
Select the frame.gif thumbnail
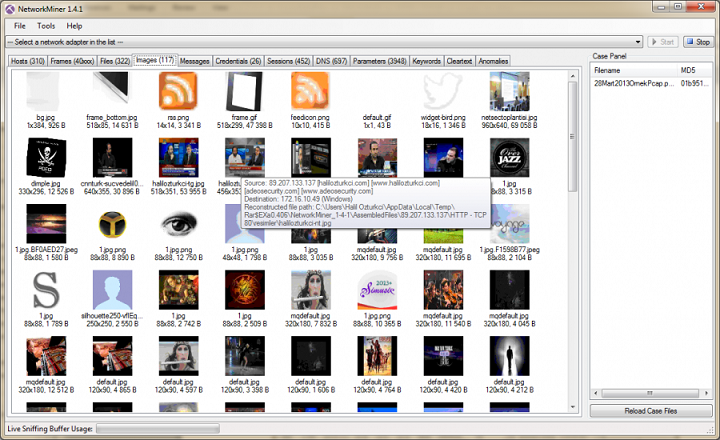(244, 91)
